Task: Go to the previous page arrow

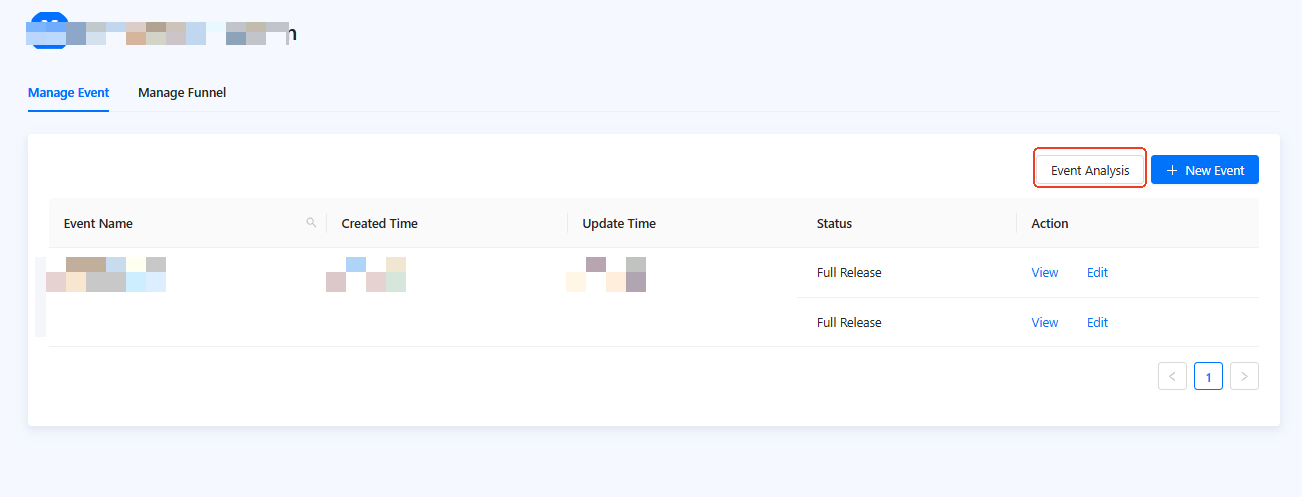Action: tap(1172, 376)
